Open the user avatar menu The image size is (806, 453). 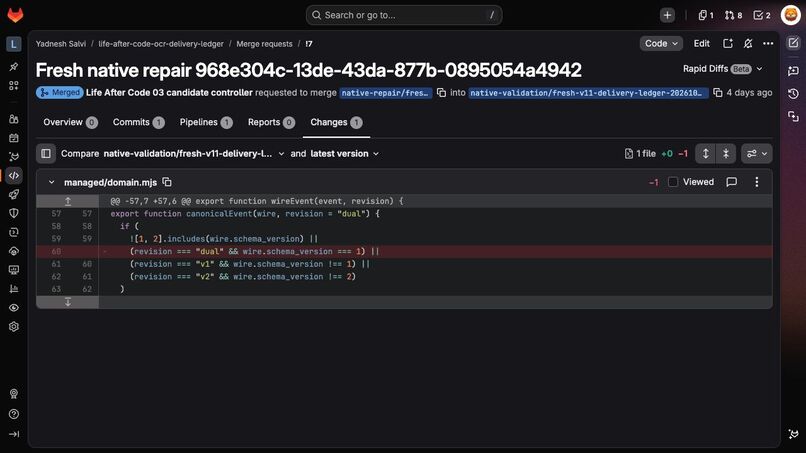pos(791,15)
